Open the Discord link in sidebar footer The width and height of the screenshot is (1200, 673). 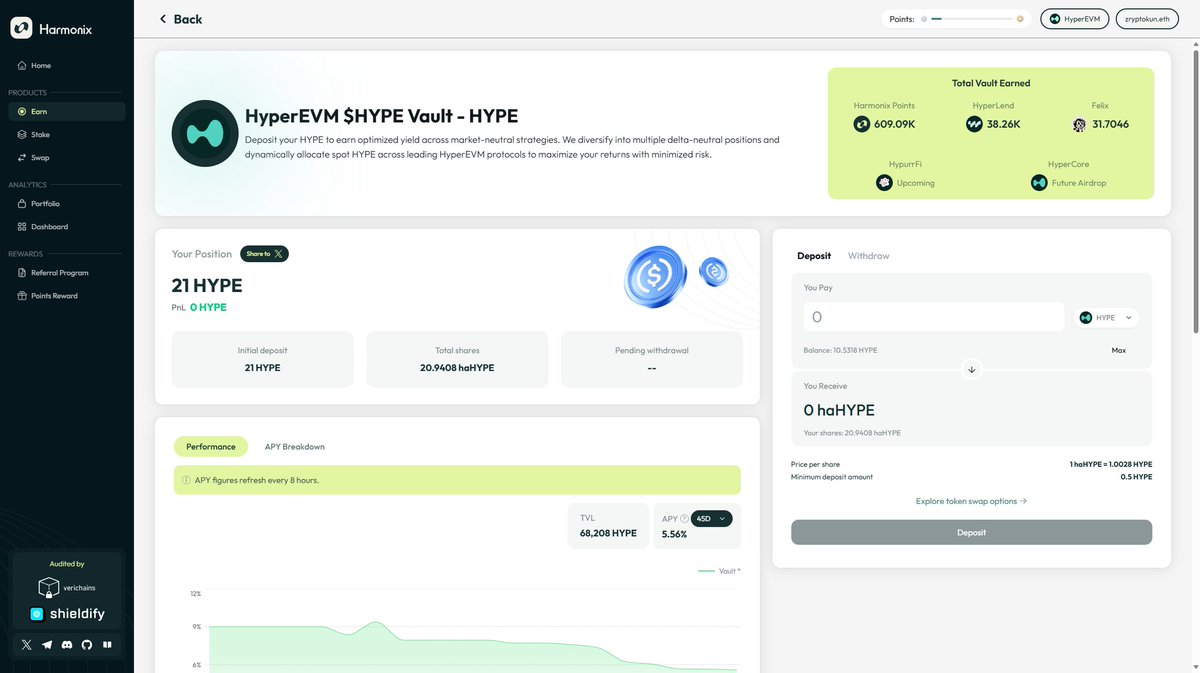[x=66, y=645]
